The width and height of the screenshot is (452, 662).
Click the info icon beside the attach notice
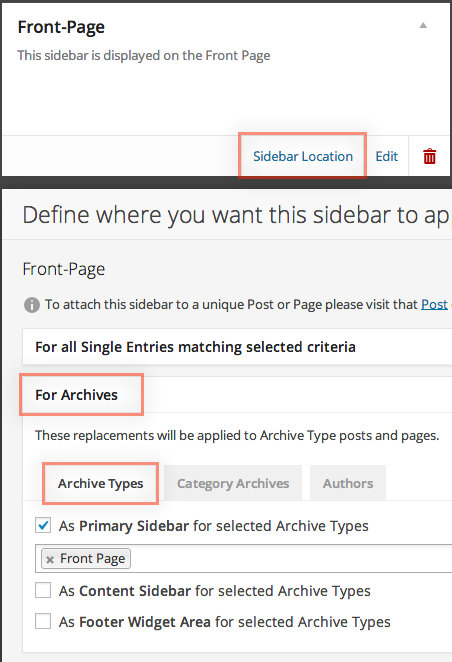(x=32, y=304)
